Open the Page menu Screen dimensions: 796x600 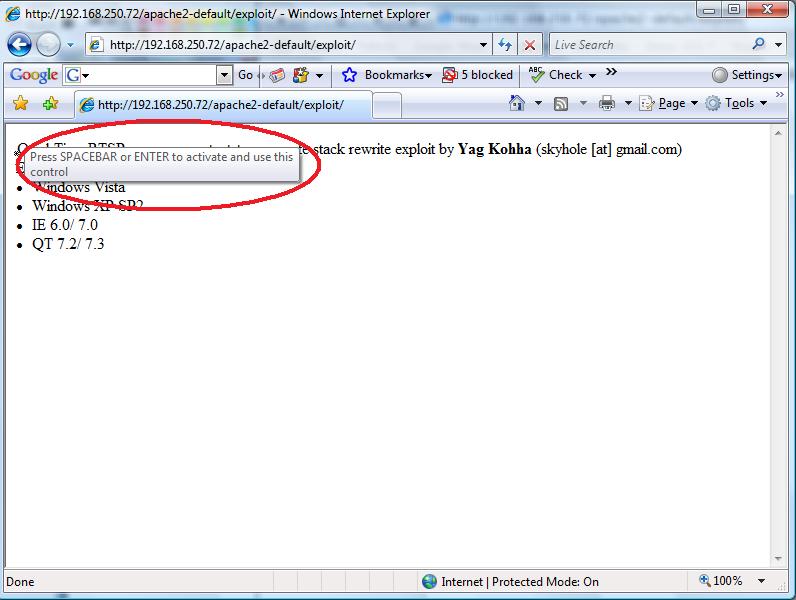669,104
